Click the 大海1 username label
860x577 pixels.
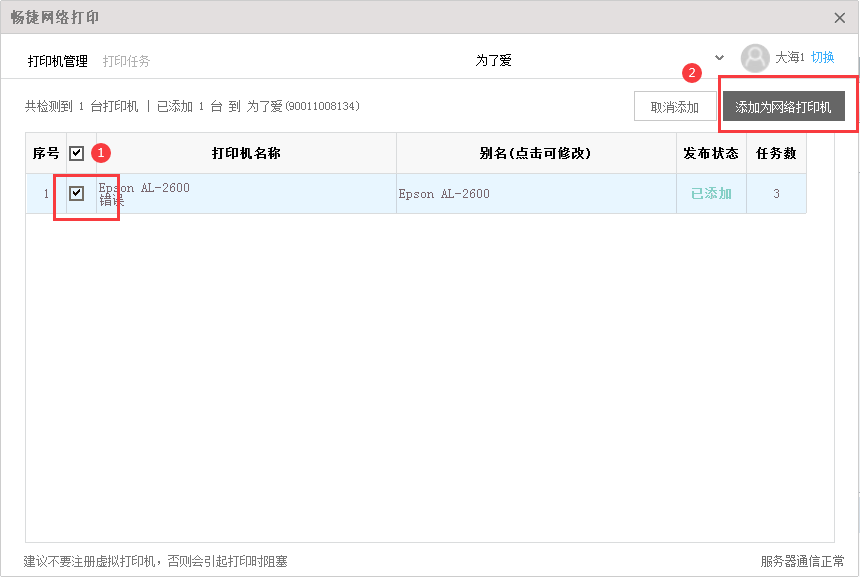tap(789, 58)
